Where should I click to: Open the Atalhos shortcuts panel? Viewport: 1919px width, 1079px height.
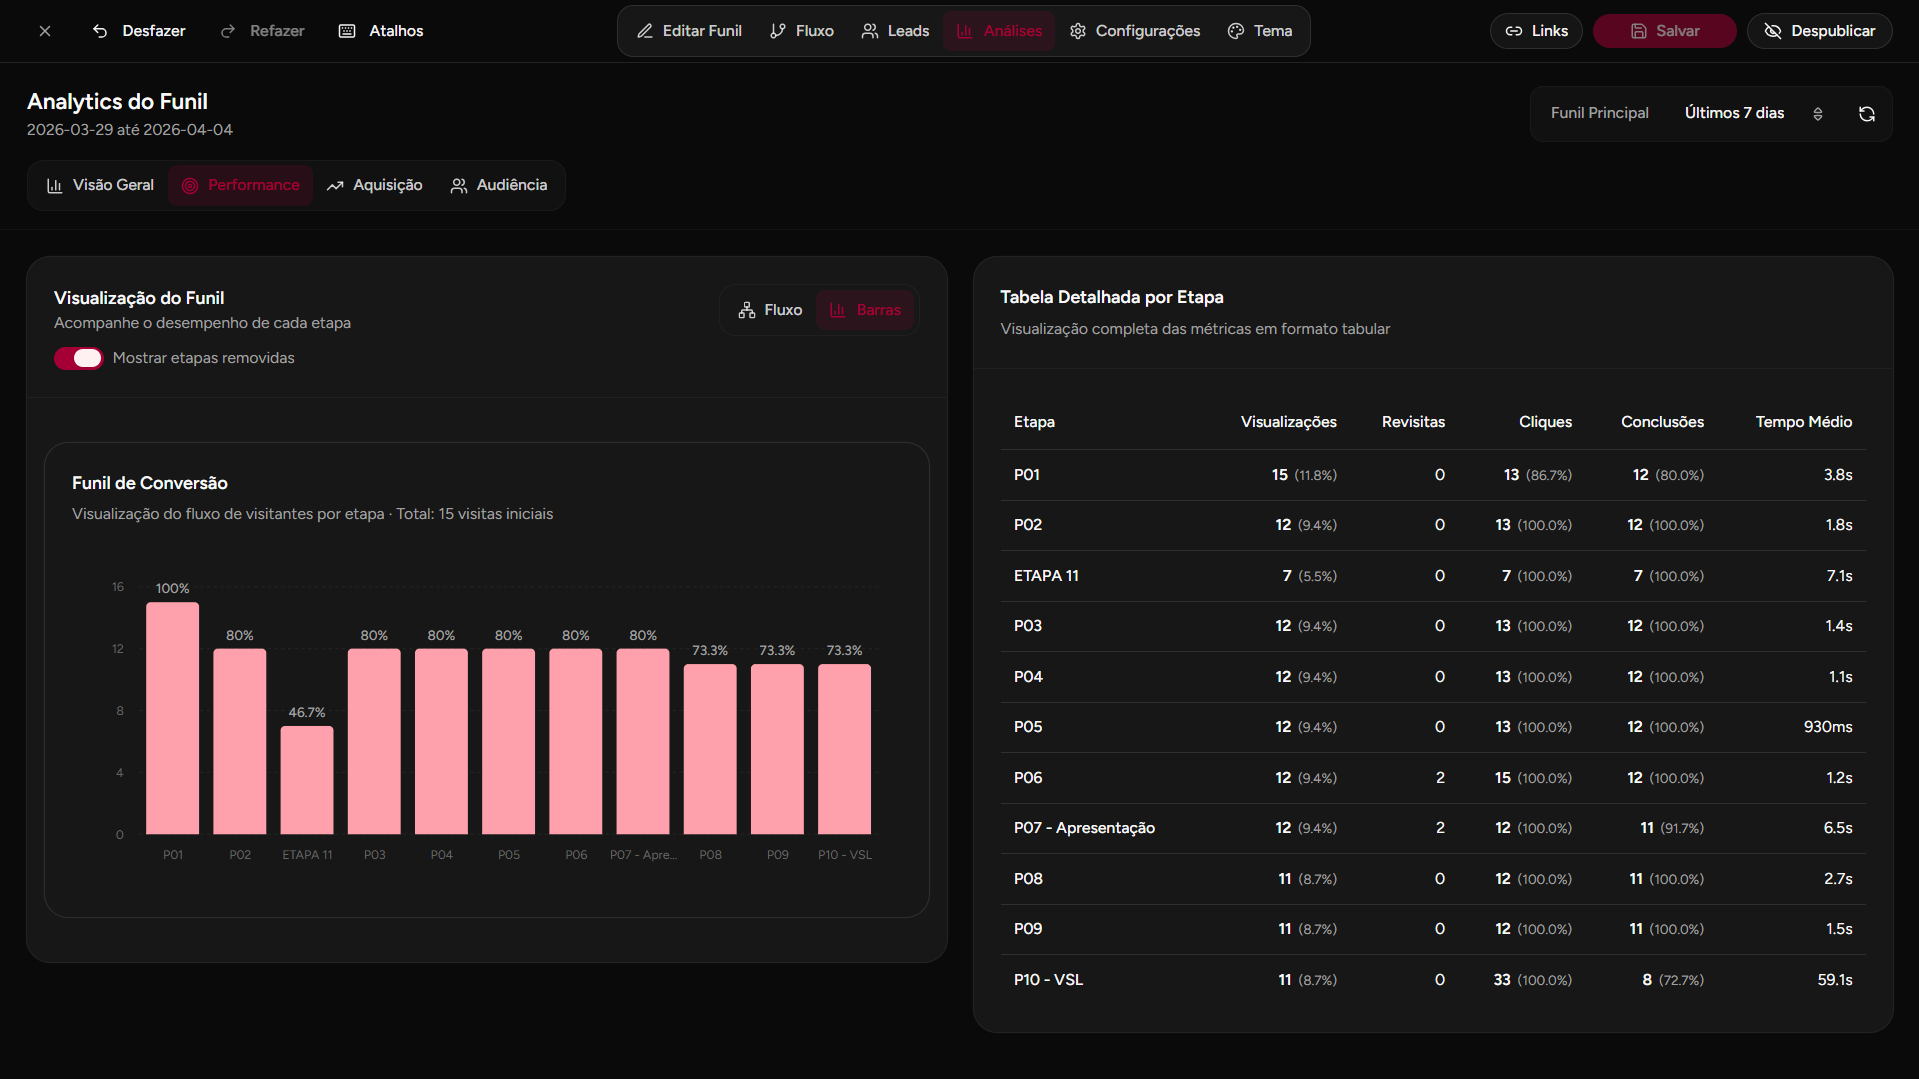[380, 31]
